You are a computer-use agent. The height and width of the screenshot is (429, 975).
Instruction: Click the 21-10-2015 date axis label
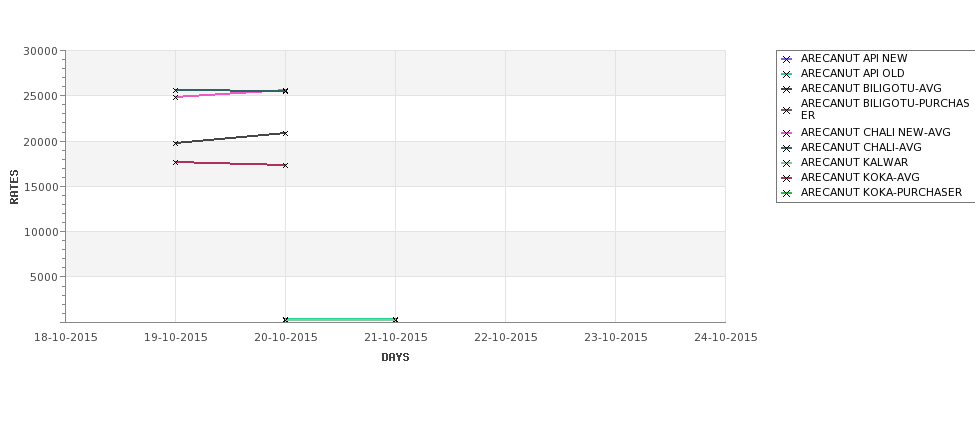click(x=395, y=338)
